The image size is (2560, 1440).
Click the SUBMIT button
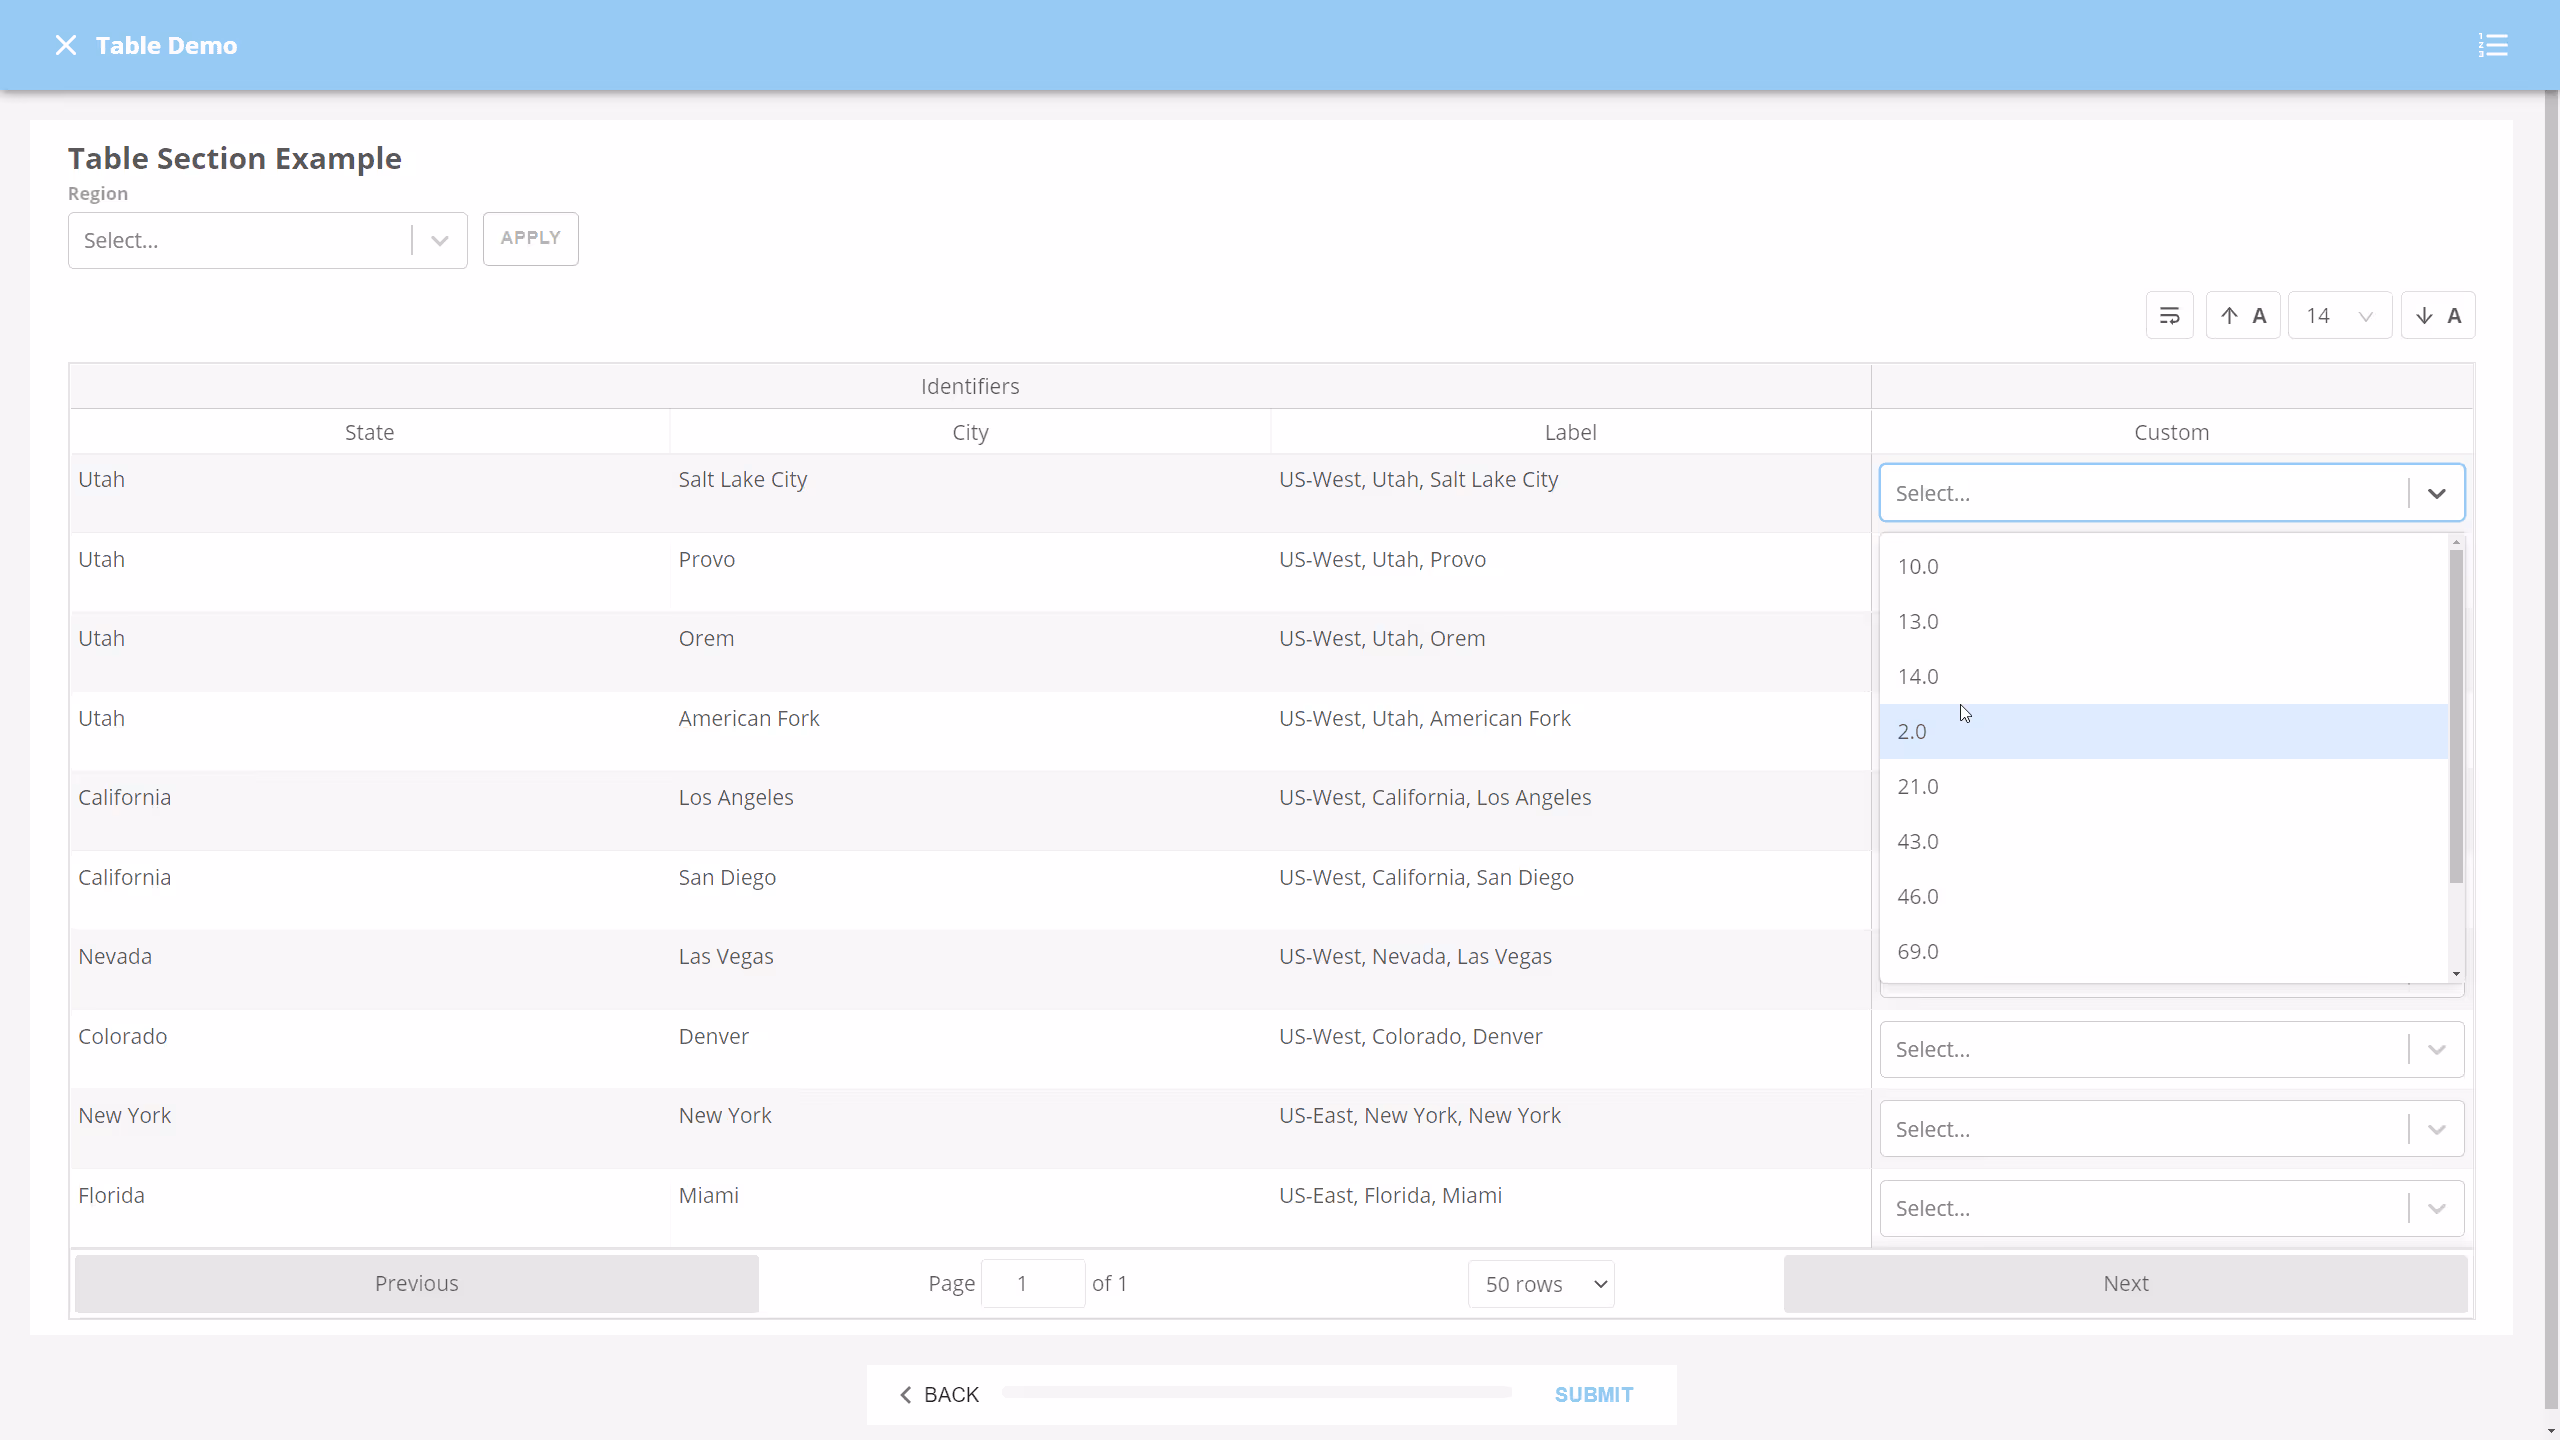tap(1593, 1395)
